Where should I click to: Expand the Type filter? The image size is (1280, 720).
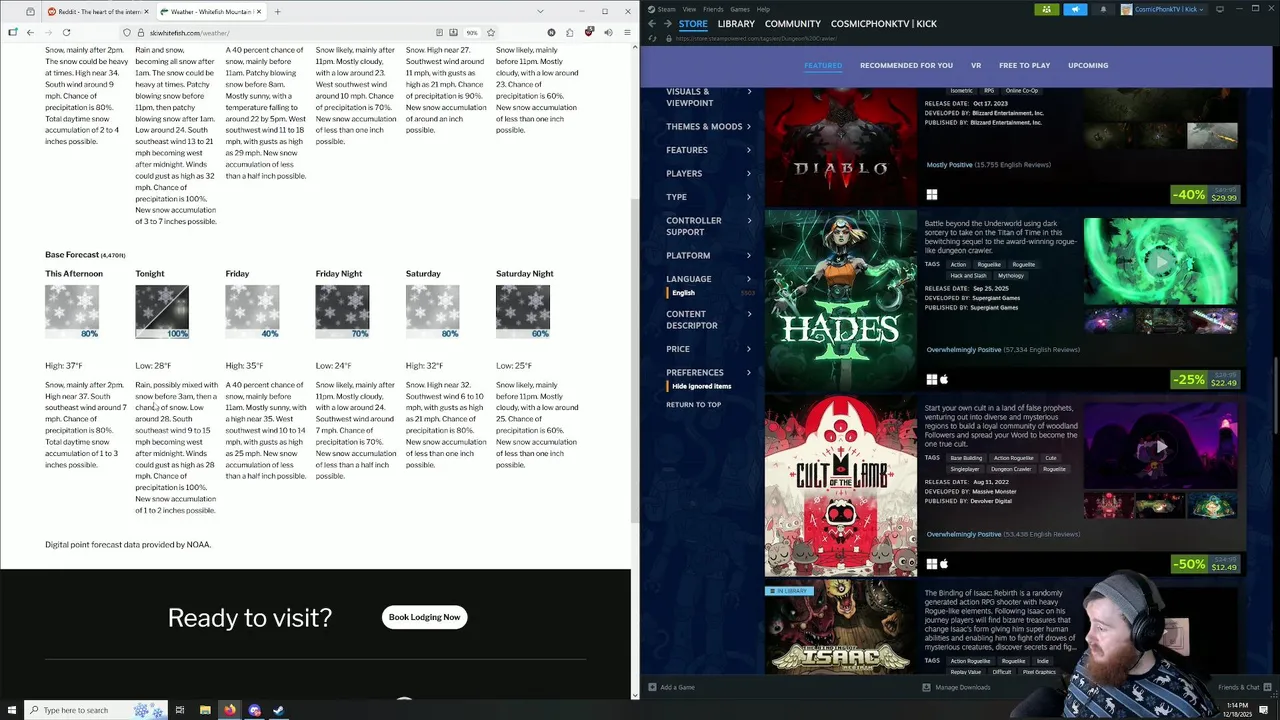[x=709, y=197]
